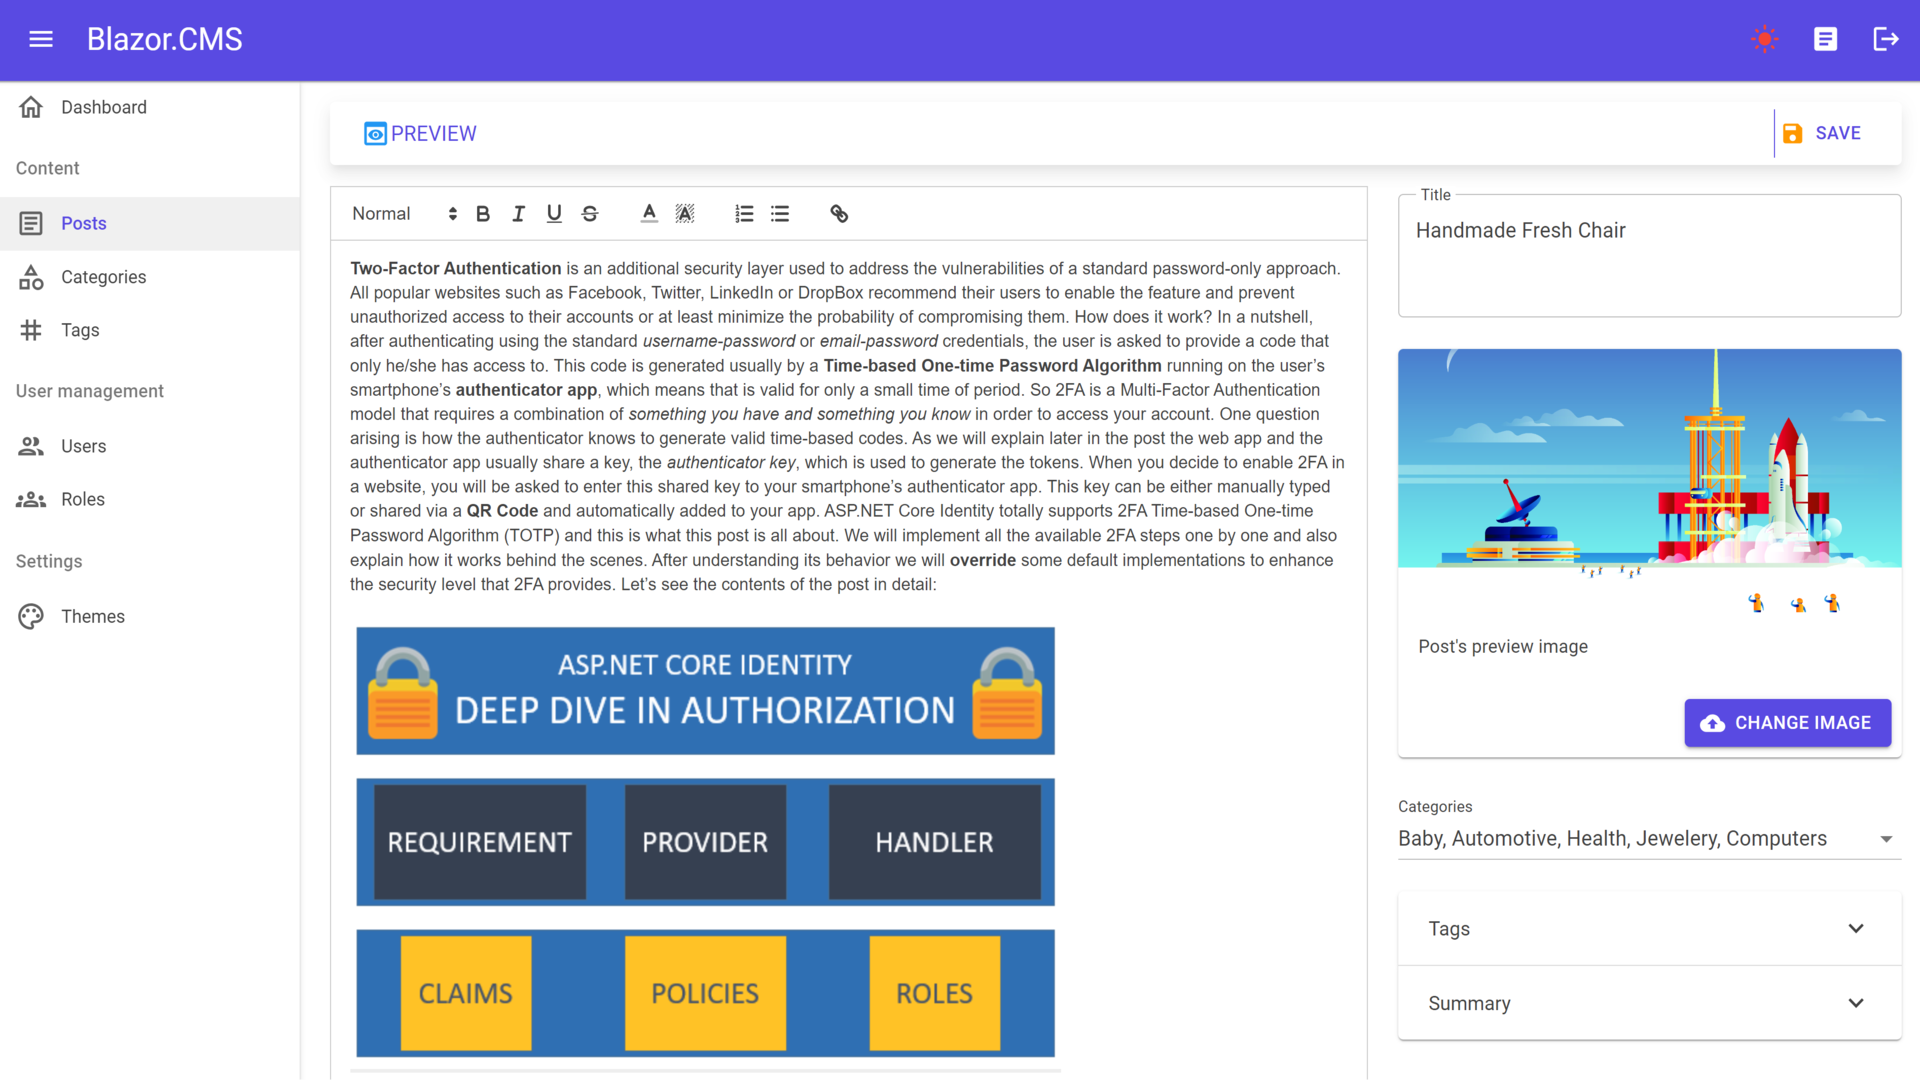Open the text highlight background picker

tap(685, 214)
